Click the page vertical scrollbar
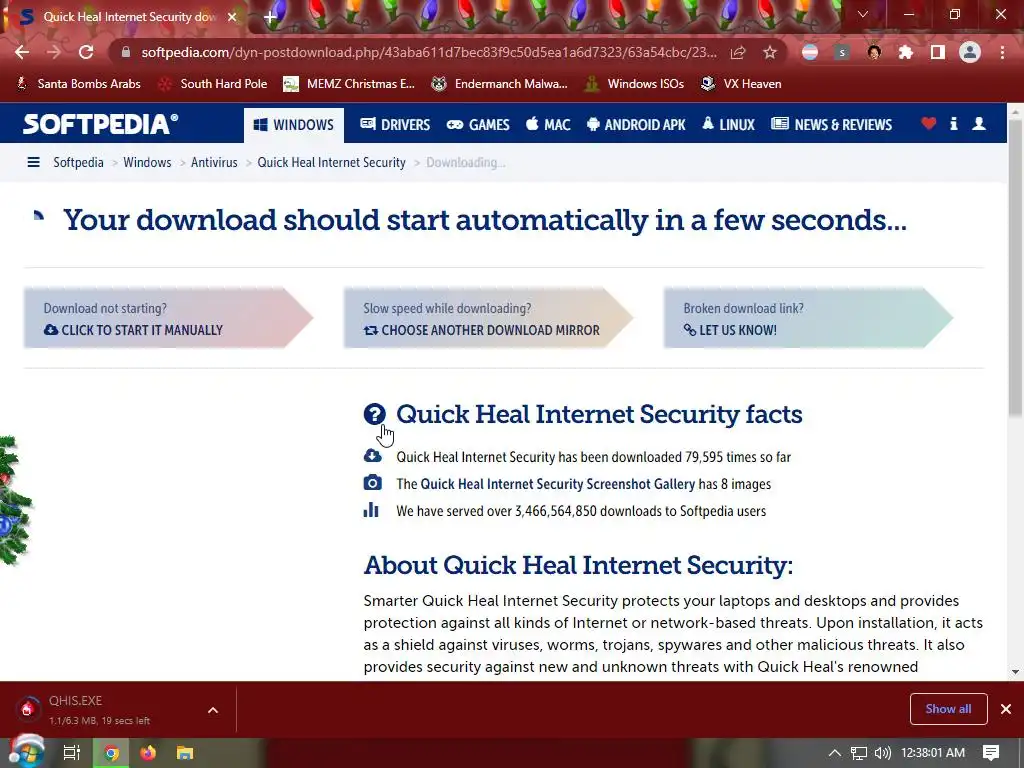 1015,268
